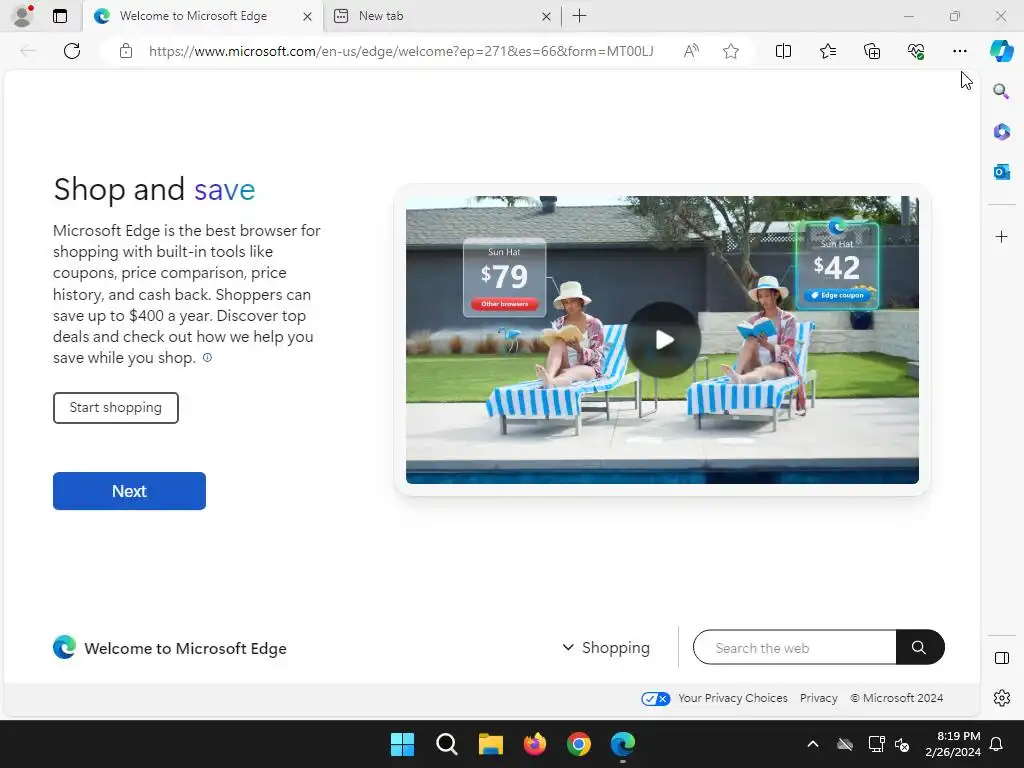Show hidden tray icons chevron
This screenshot has width=1024, height=768.
pos(812,744)
